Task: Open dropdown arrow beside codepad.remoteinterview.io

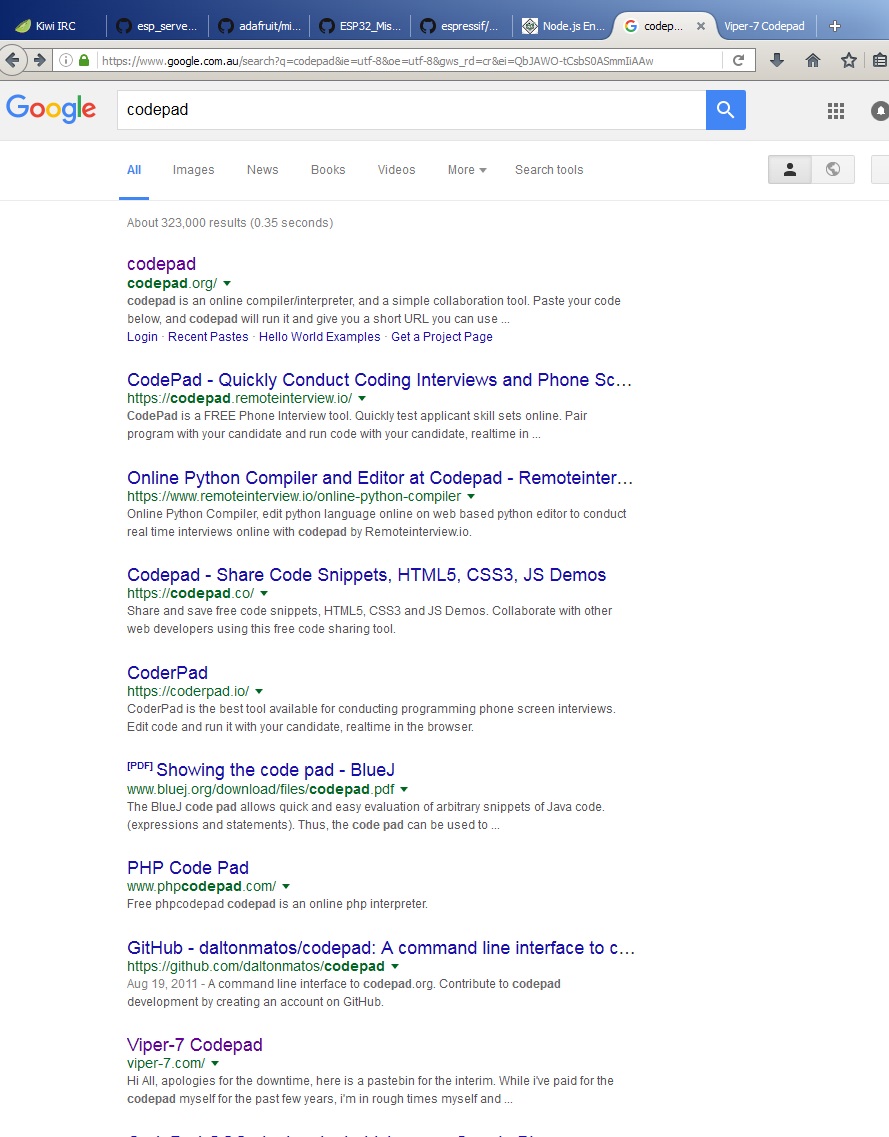Action: coord(362,398)
